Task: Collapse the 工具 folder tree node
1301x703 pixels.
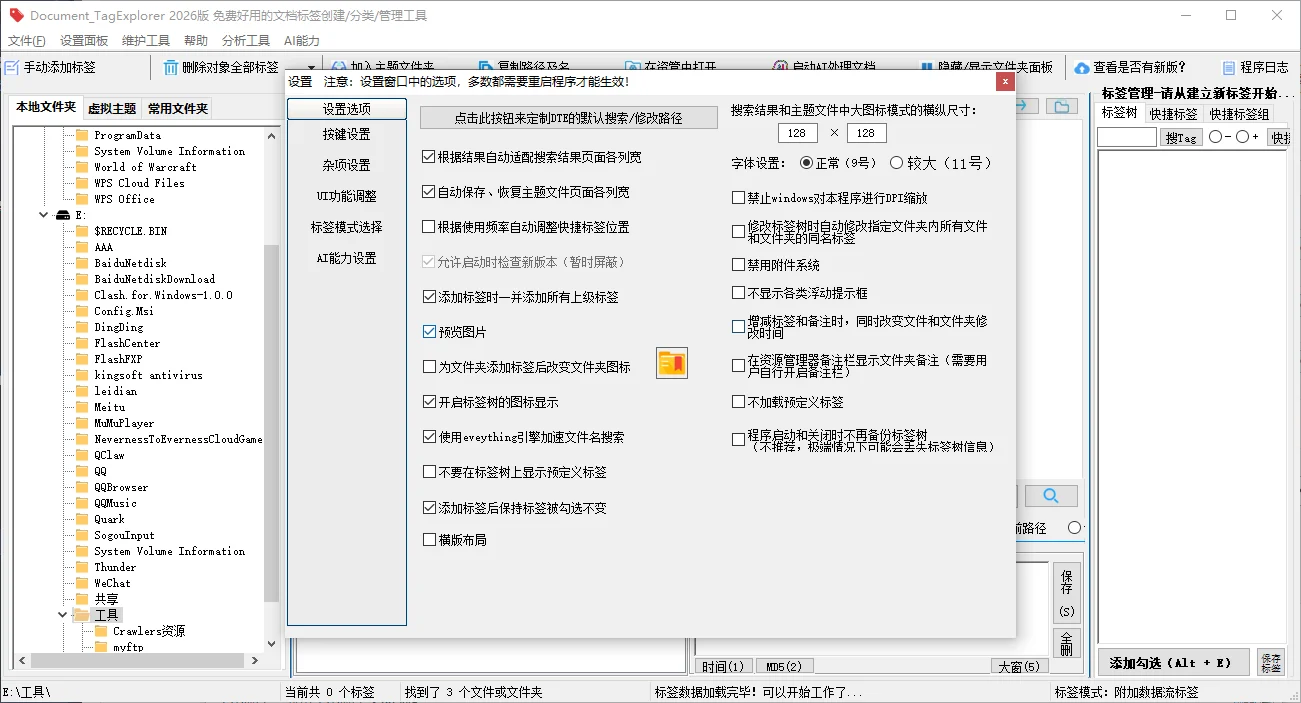Action: pyautogui.click(x=62, y=615)
